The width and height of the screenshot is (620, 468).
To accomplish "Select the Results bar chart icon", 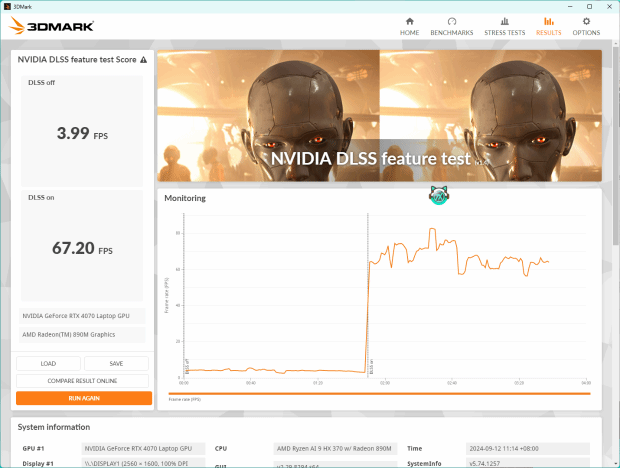I will click(x=548, y=21).
